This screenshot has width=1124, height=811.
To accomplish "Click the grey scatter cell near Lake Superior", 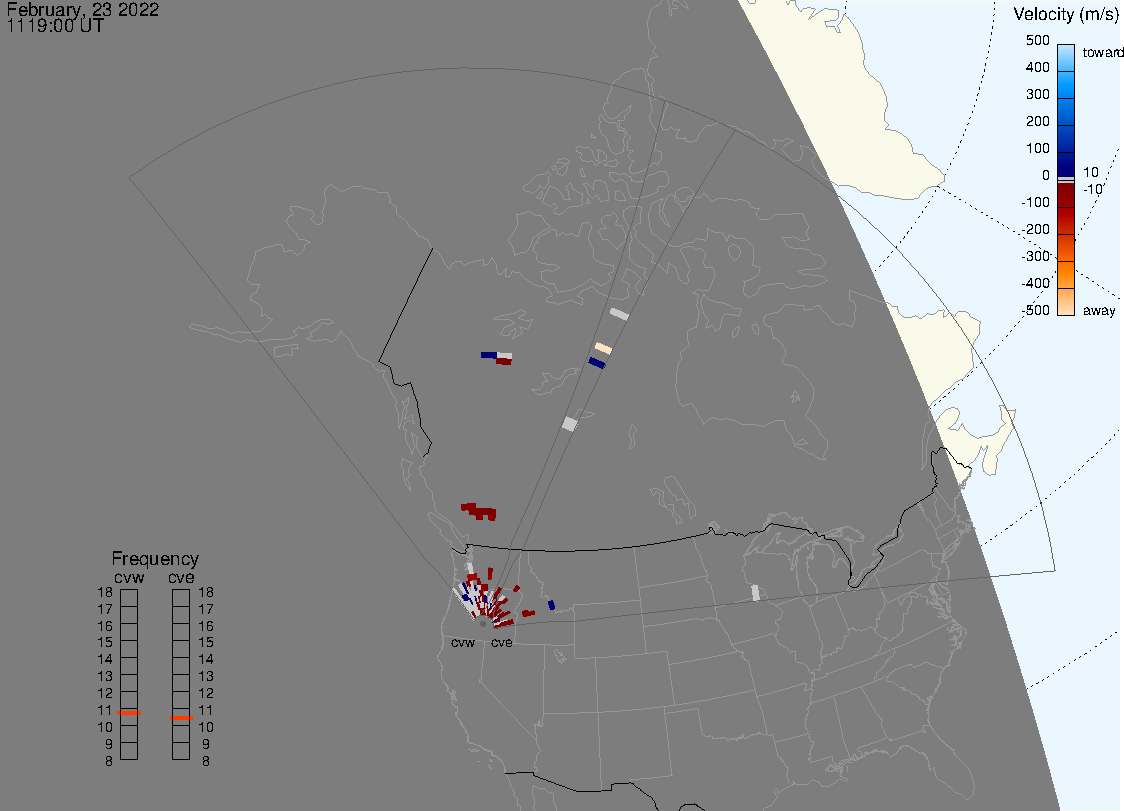I will pyautogui.click(x=755, y=593).
